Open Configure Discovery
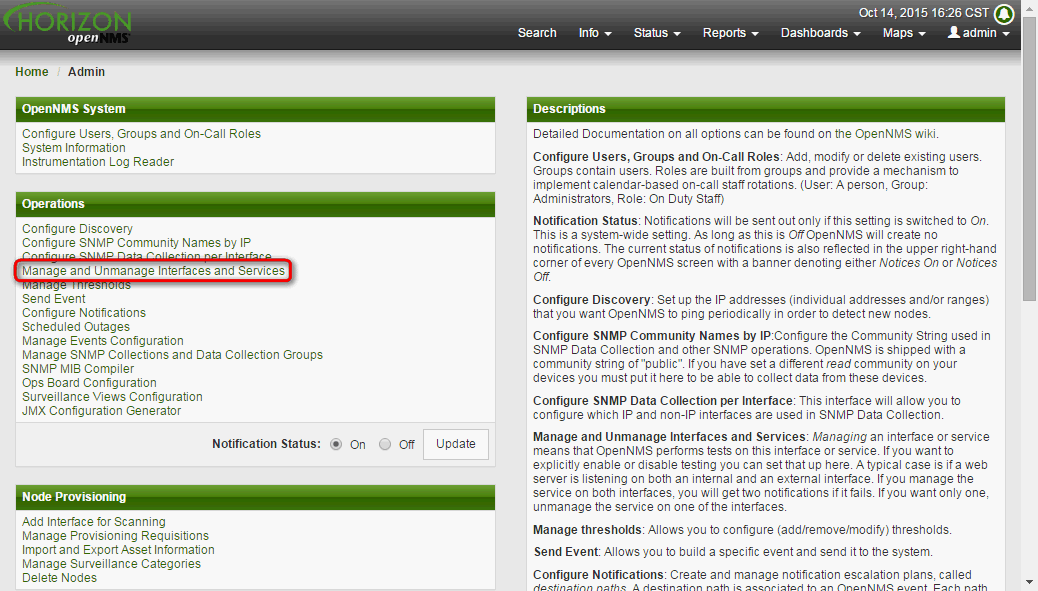The height and width of the screenshot is (591, 1038). 77,228
